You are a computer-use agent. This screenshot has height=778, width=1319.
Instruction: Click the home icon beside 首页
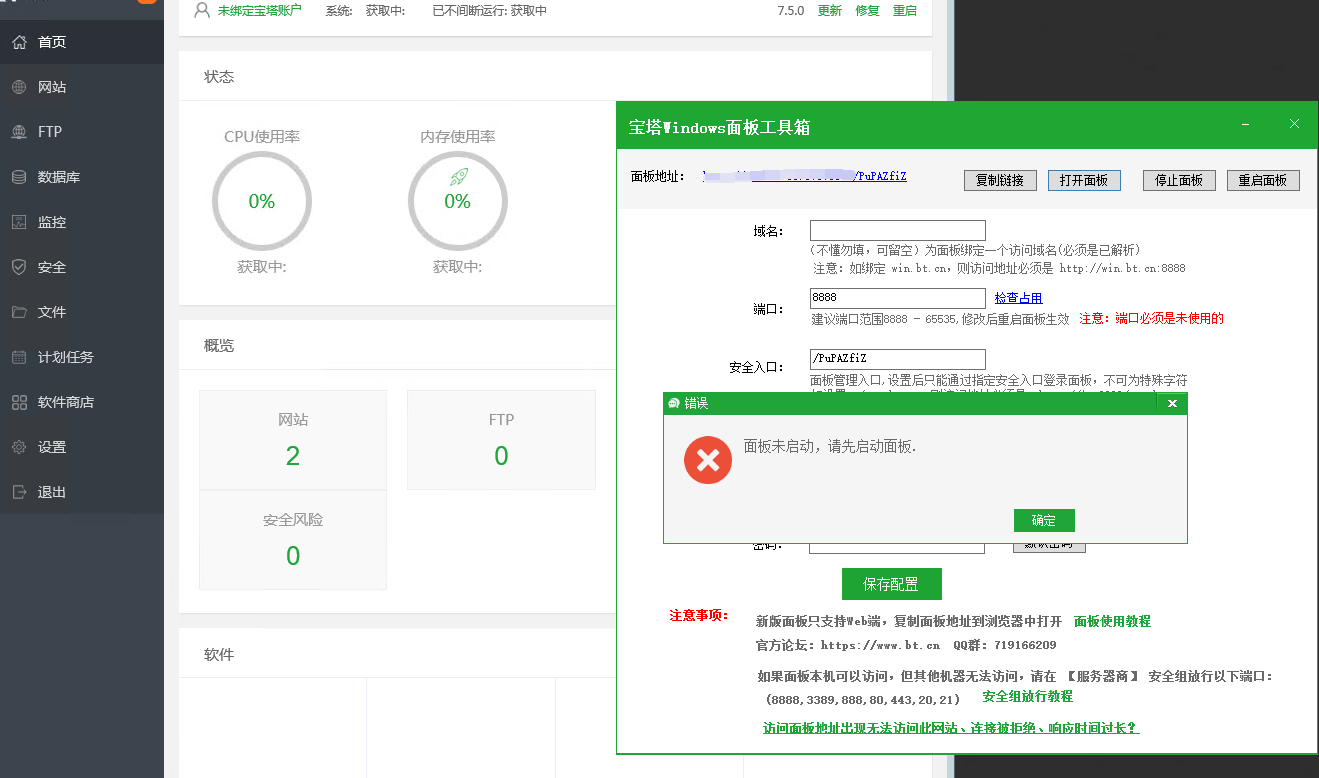(19, 42)
